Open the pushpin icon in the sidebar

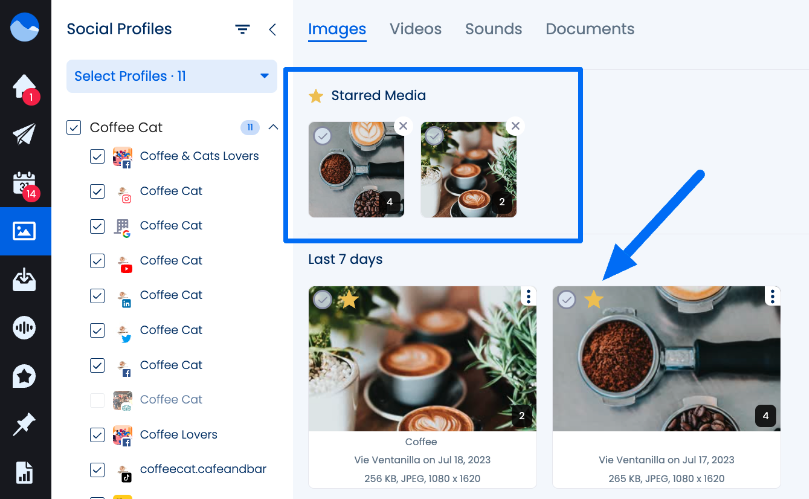point(24,424)
